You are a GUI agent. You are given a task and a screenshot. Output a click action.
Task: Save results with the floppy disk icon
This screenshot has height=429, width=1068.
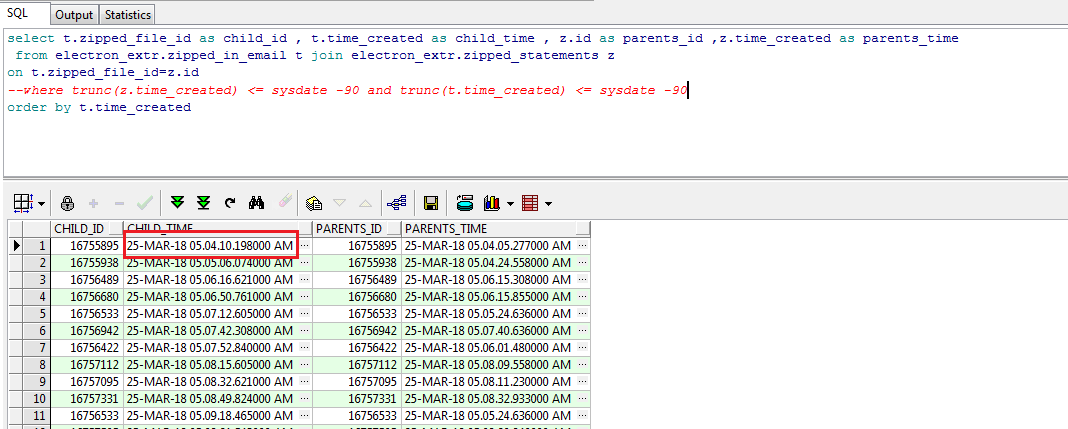tap(431, 203)
